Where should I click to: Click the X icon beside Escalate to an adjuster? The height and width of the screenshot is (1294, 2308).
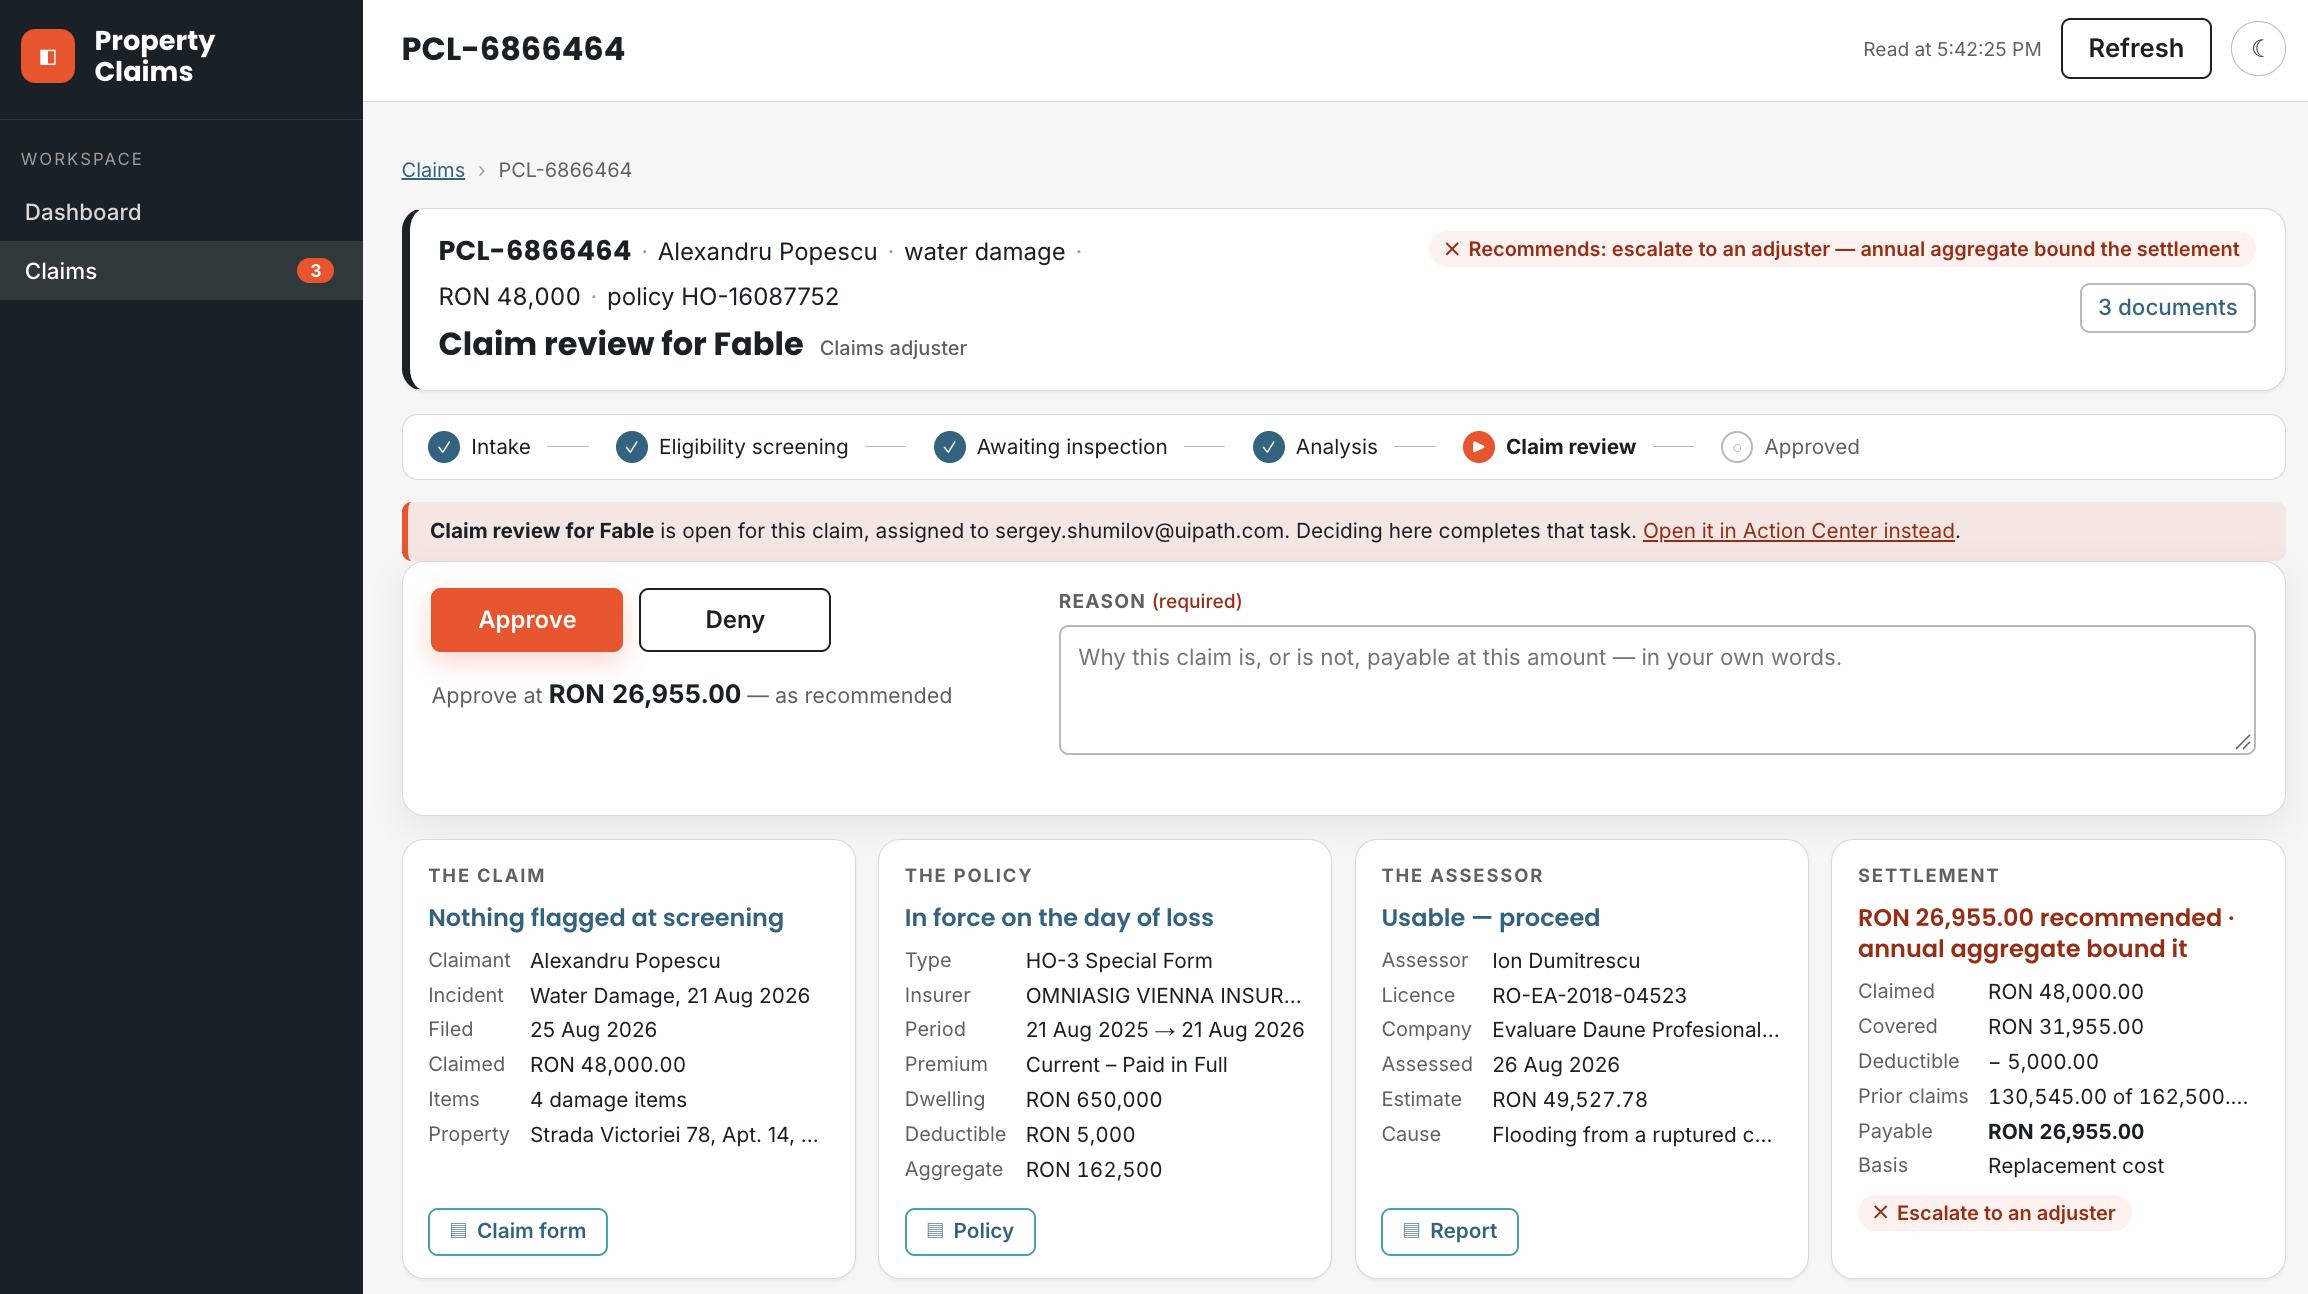[1881, 1213]
